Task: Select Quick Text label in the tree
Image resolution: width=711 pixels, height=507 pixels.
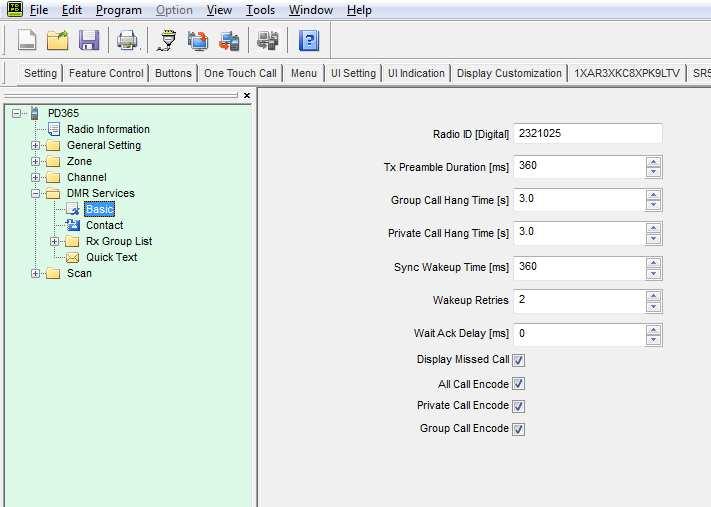Action: point(112,257)
